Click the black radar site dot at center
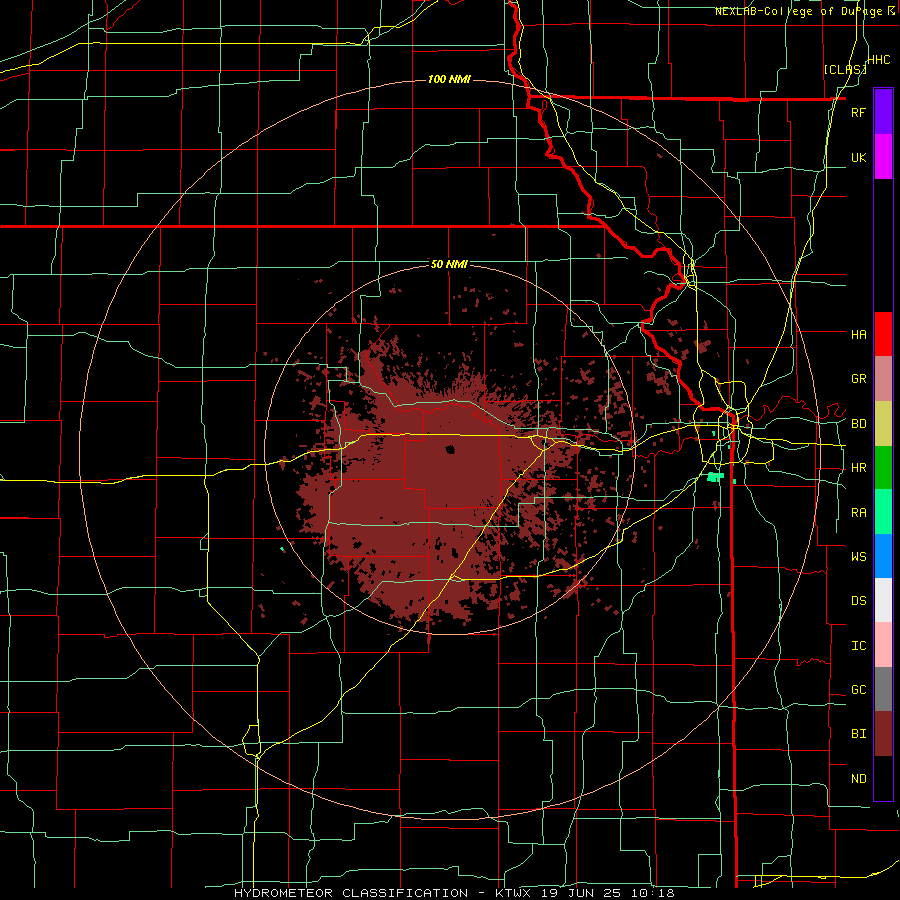The width and height of the screenshot is (900, 900). click(450, 449)
